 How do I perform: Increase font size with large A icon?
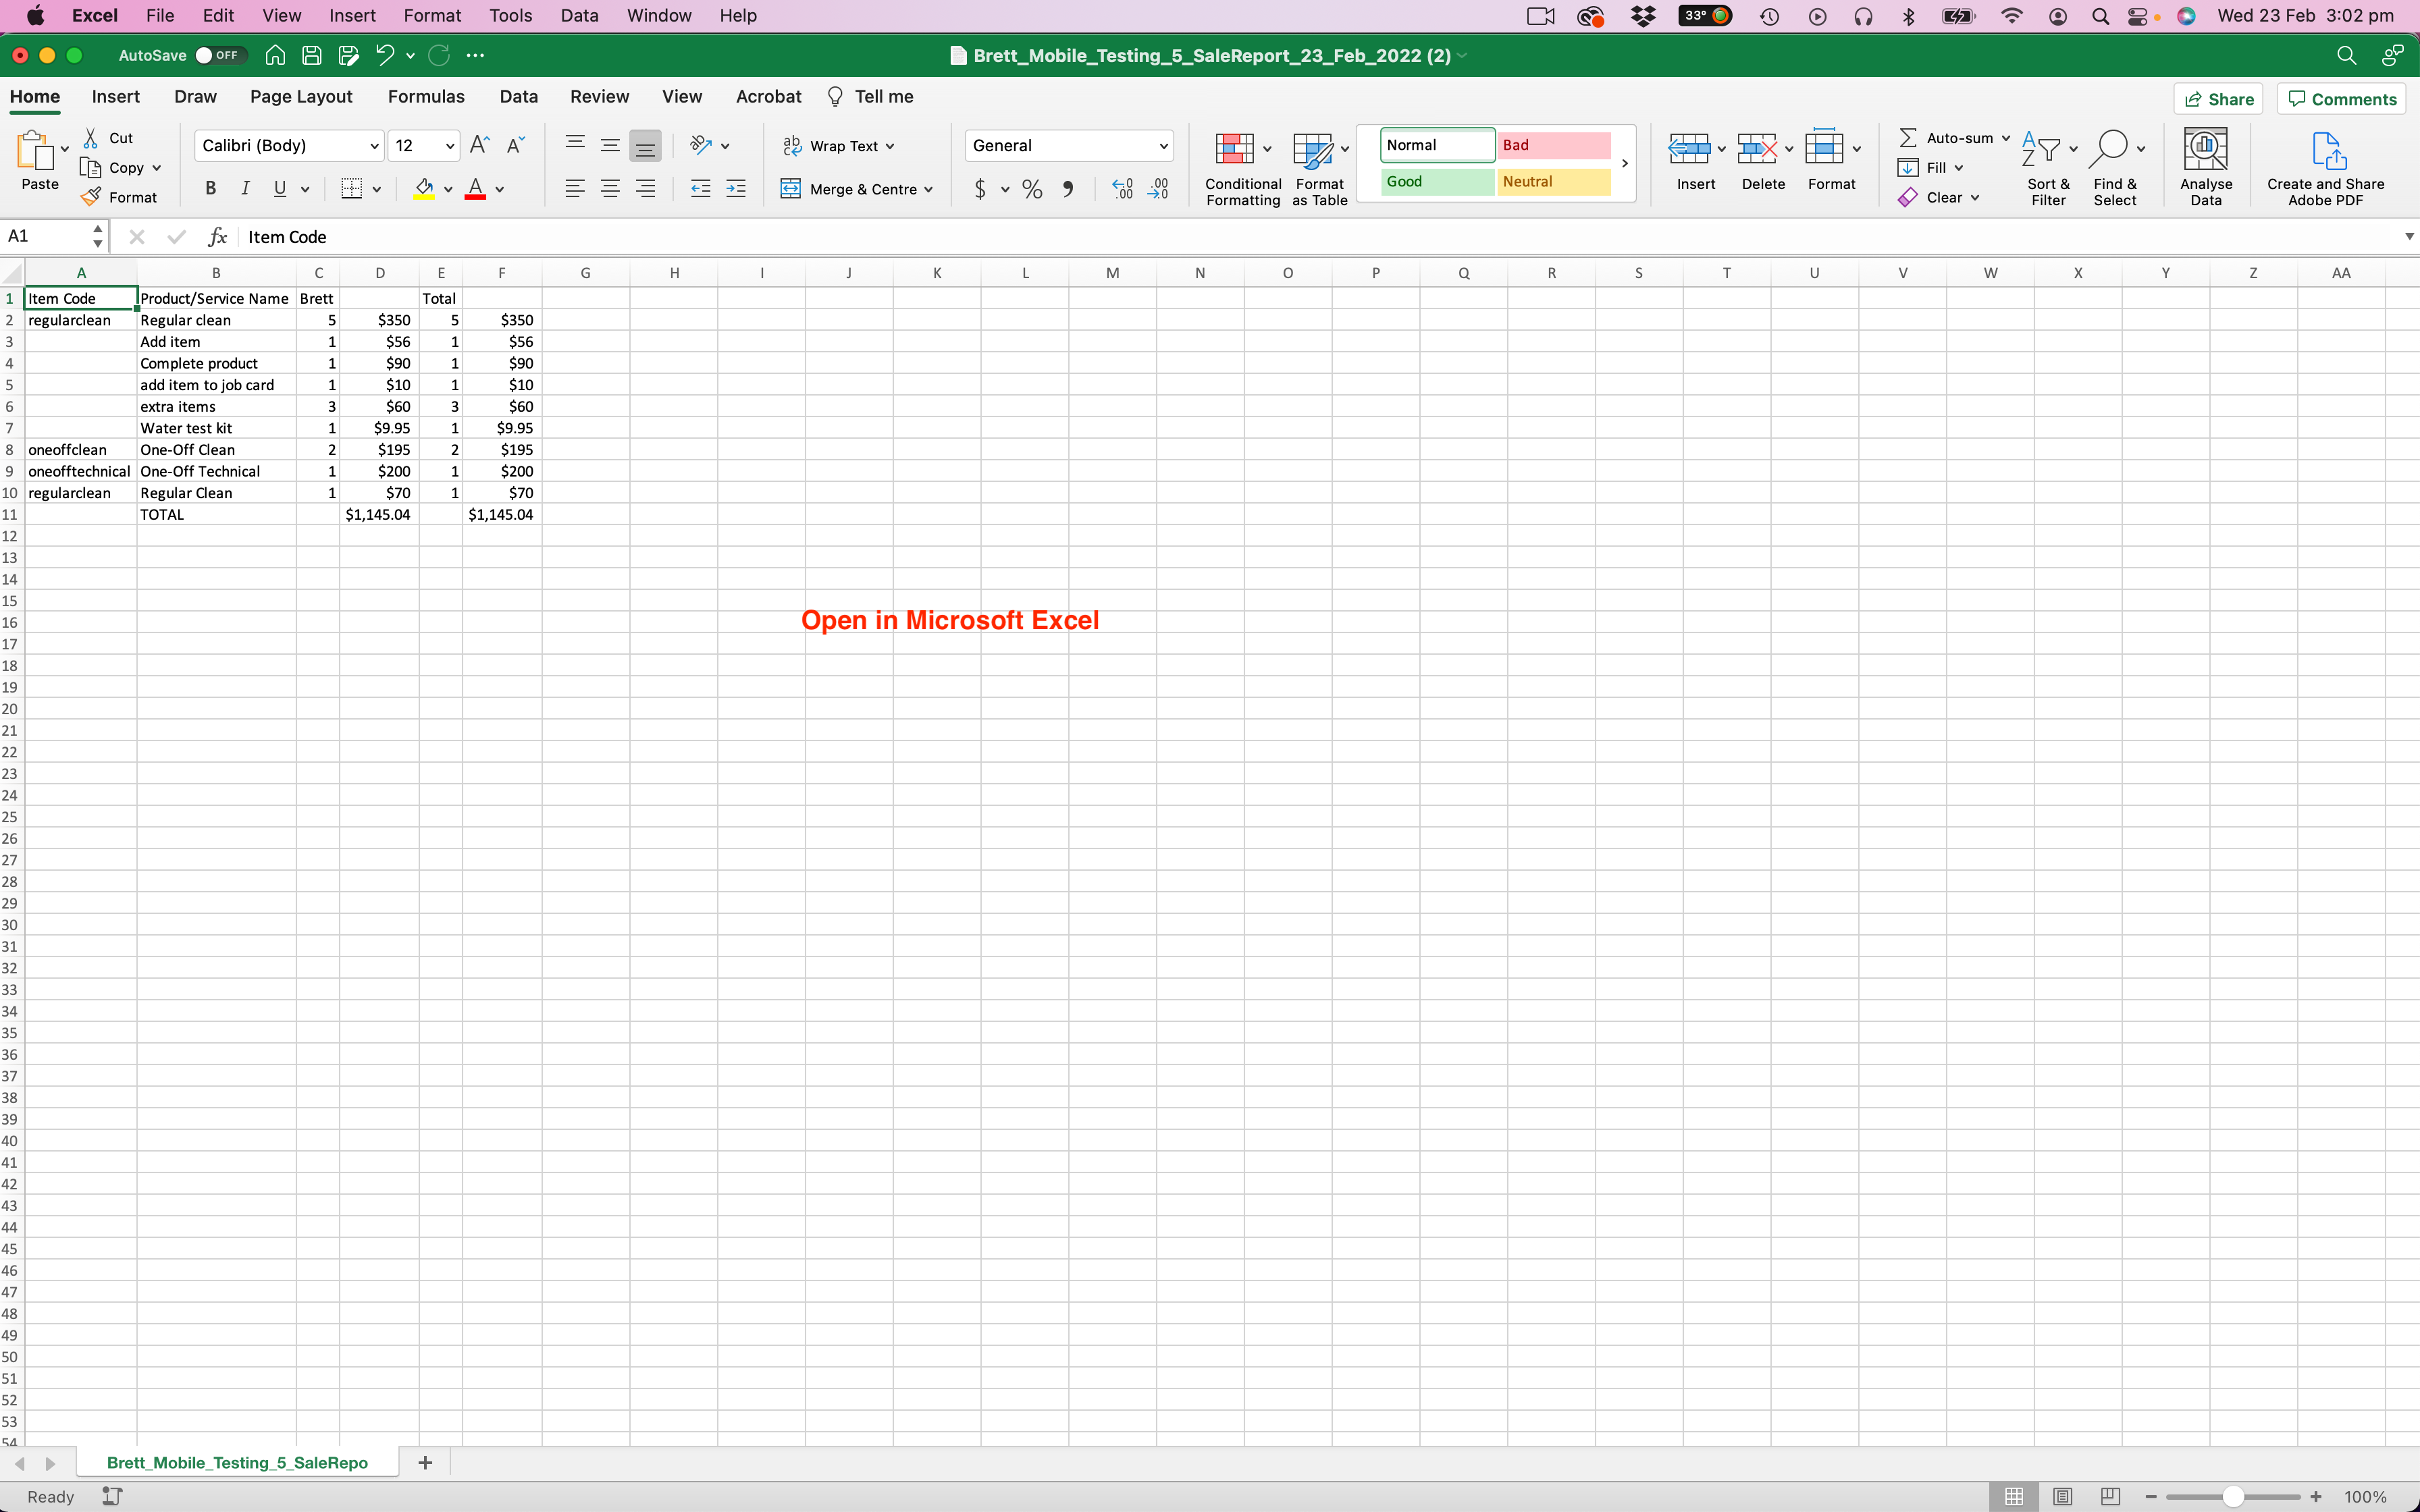click(480, 145)
